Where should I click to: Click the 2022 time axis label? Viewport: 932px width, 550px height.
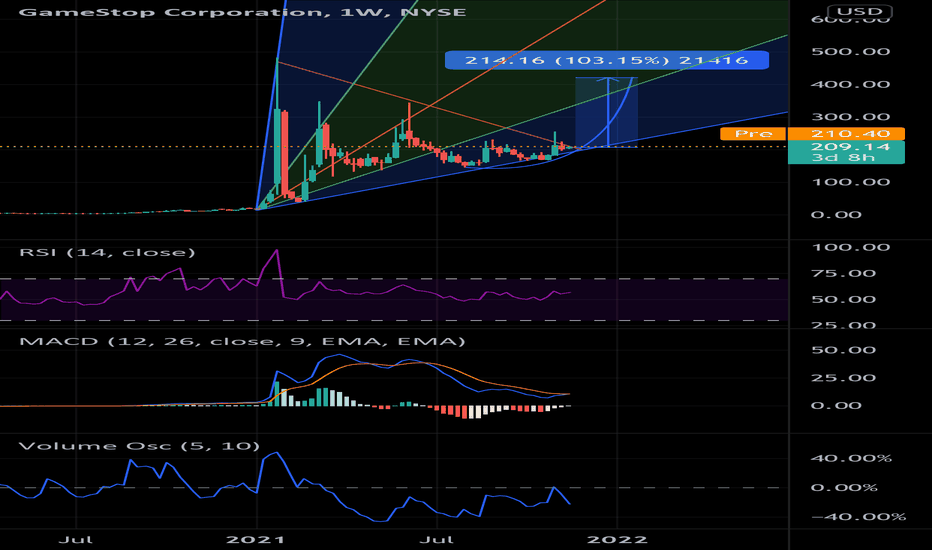pos(617,540)
